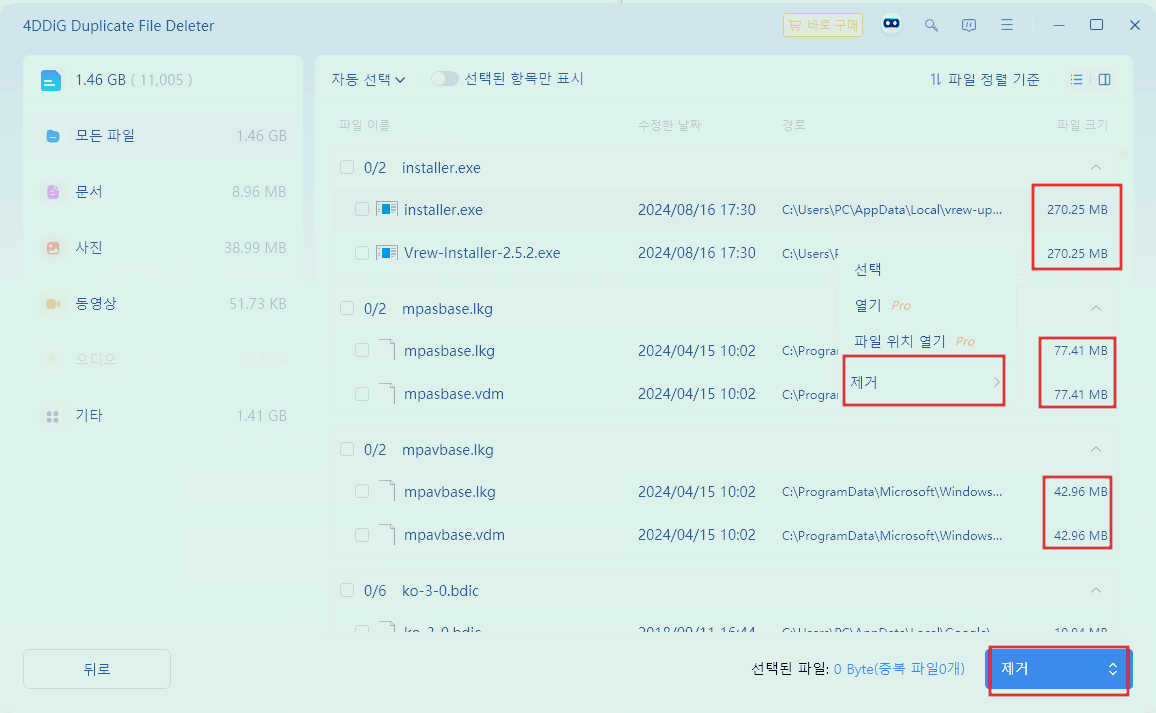The height and width of the screenshot is (713, 1156).
Task: Open the feedback message icon
Action: (969, 25)
